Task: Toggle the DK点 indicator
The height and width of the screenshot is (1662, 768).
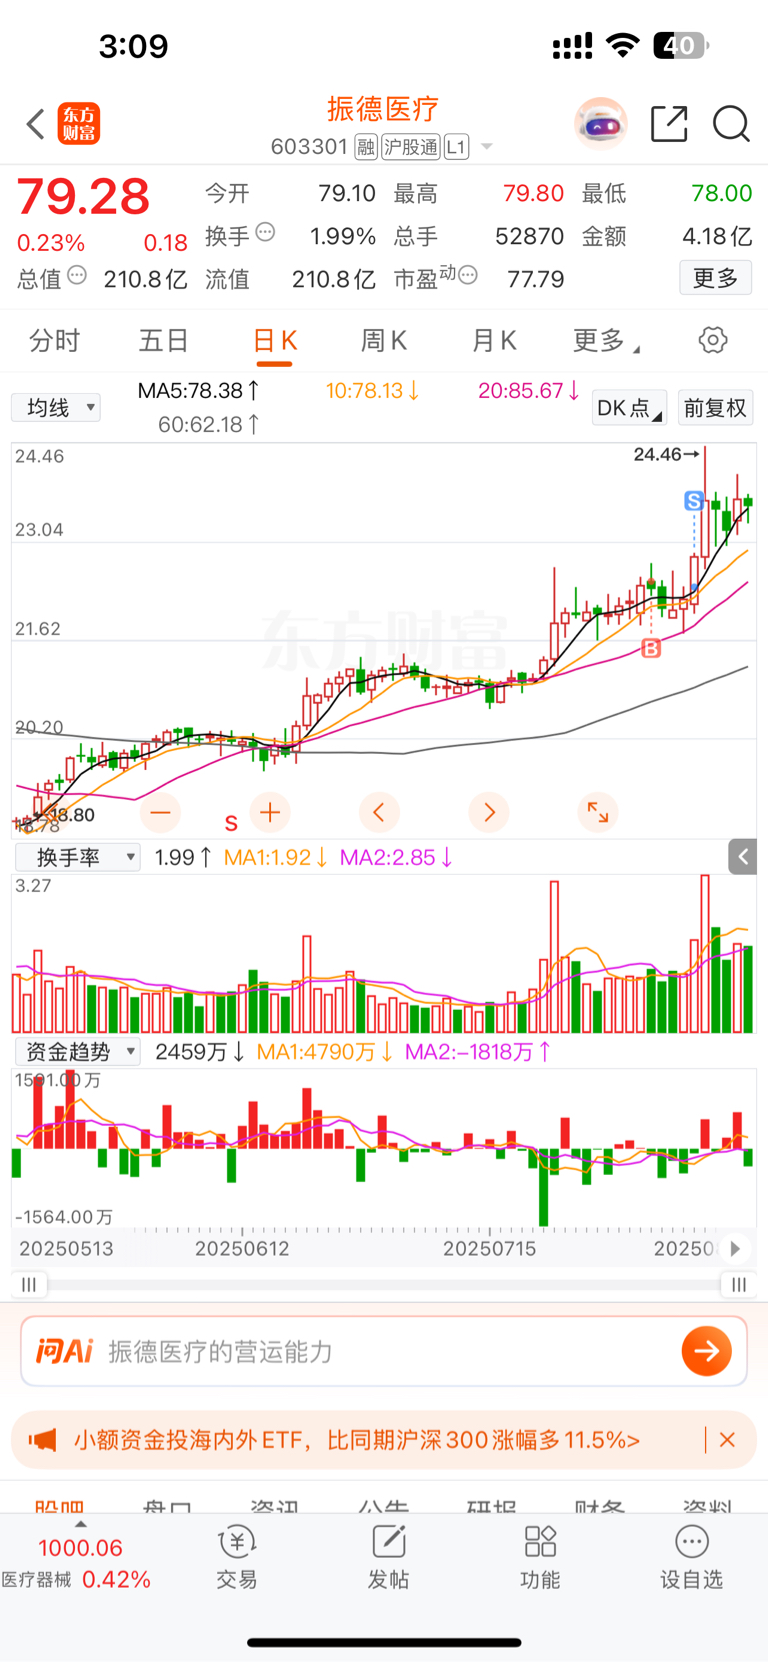Action: [x=629, y=408]
